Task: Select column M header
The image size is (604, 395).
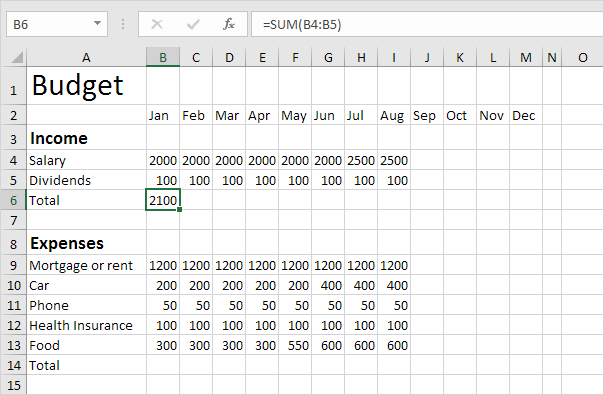Action: [526, 57]
